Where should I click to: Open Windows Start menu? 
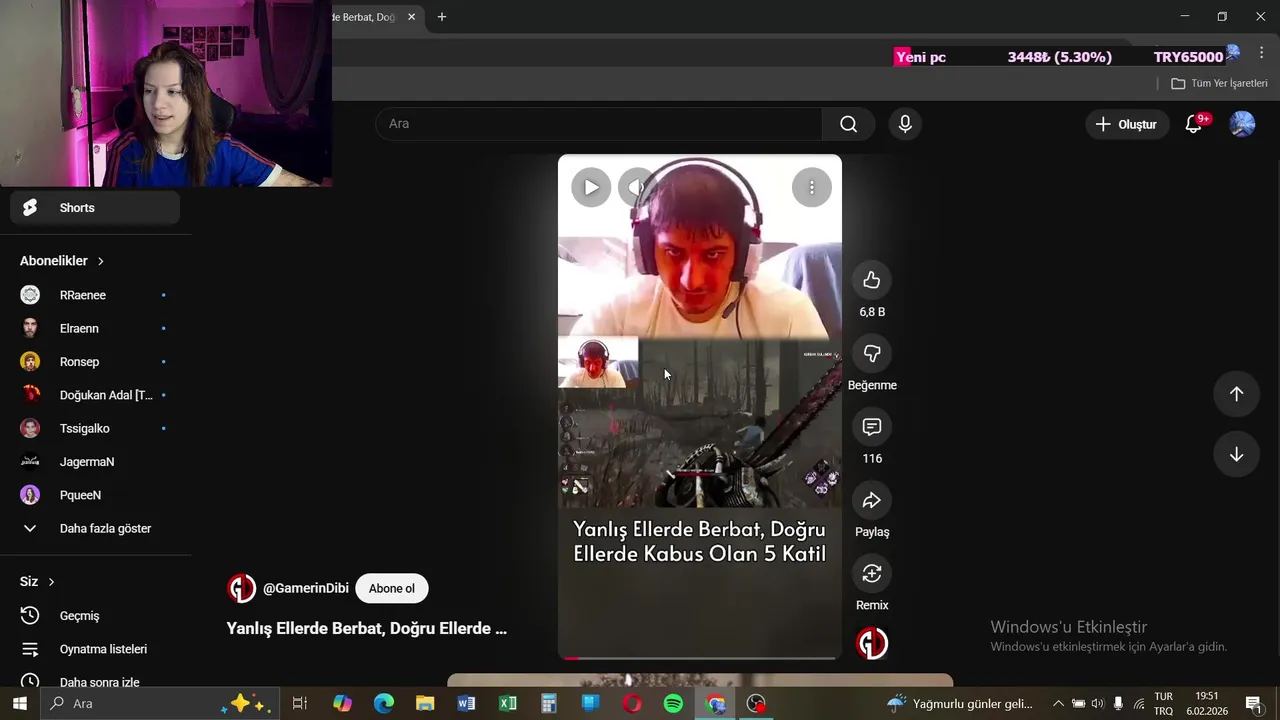point(19,704)
